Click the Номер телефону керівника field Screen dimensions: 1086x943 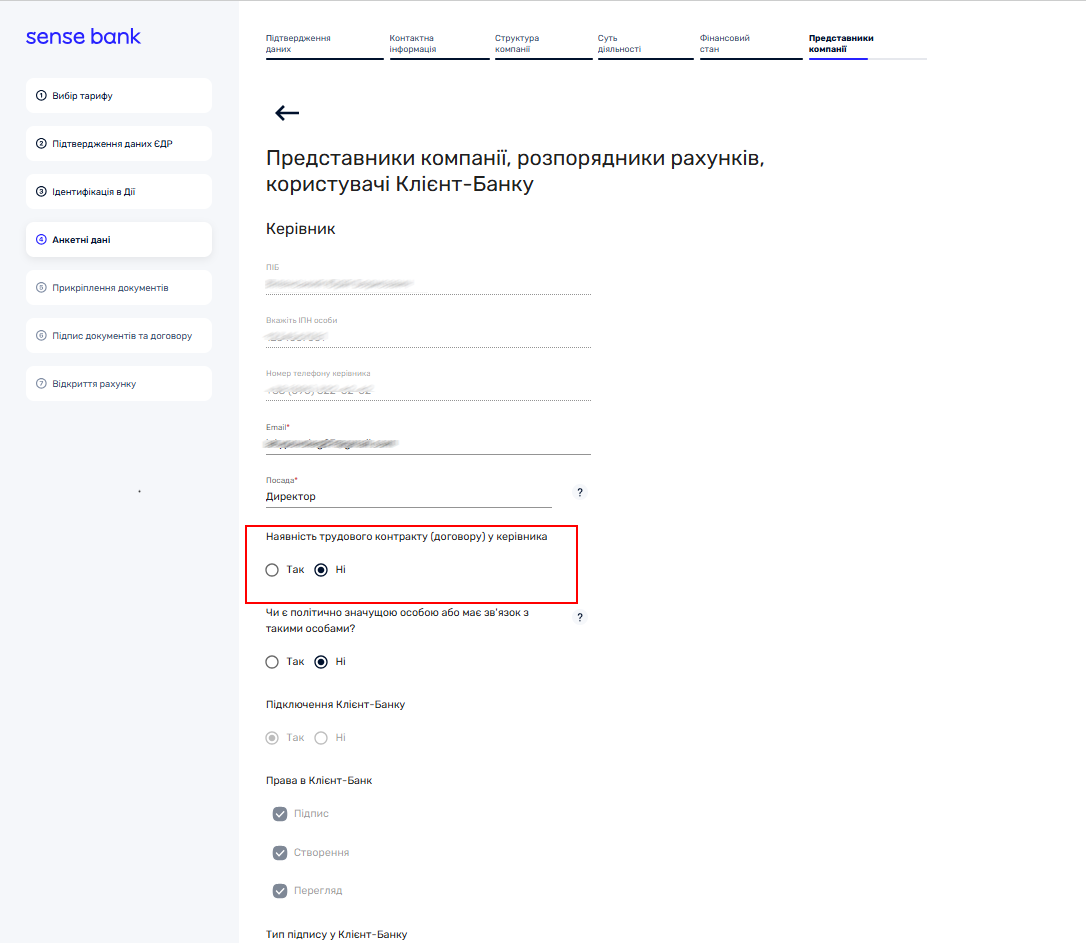click(428, 390)
